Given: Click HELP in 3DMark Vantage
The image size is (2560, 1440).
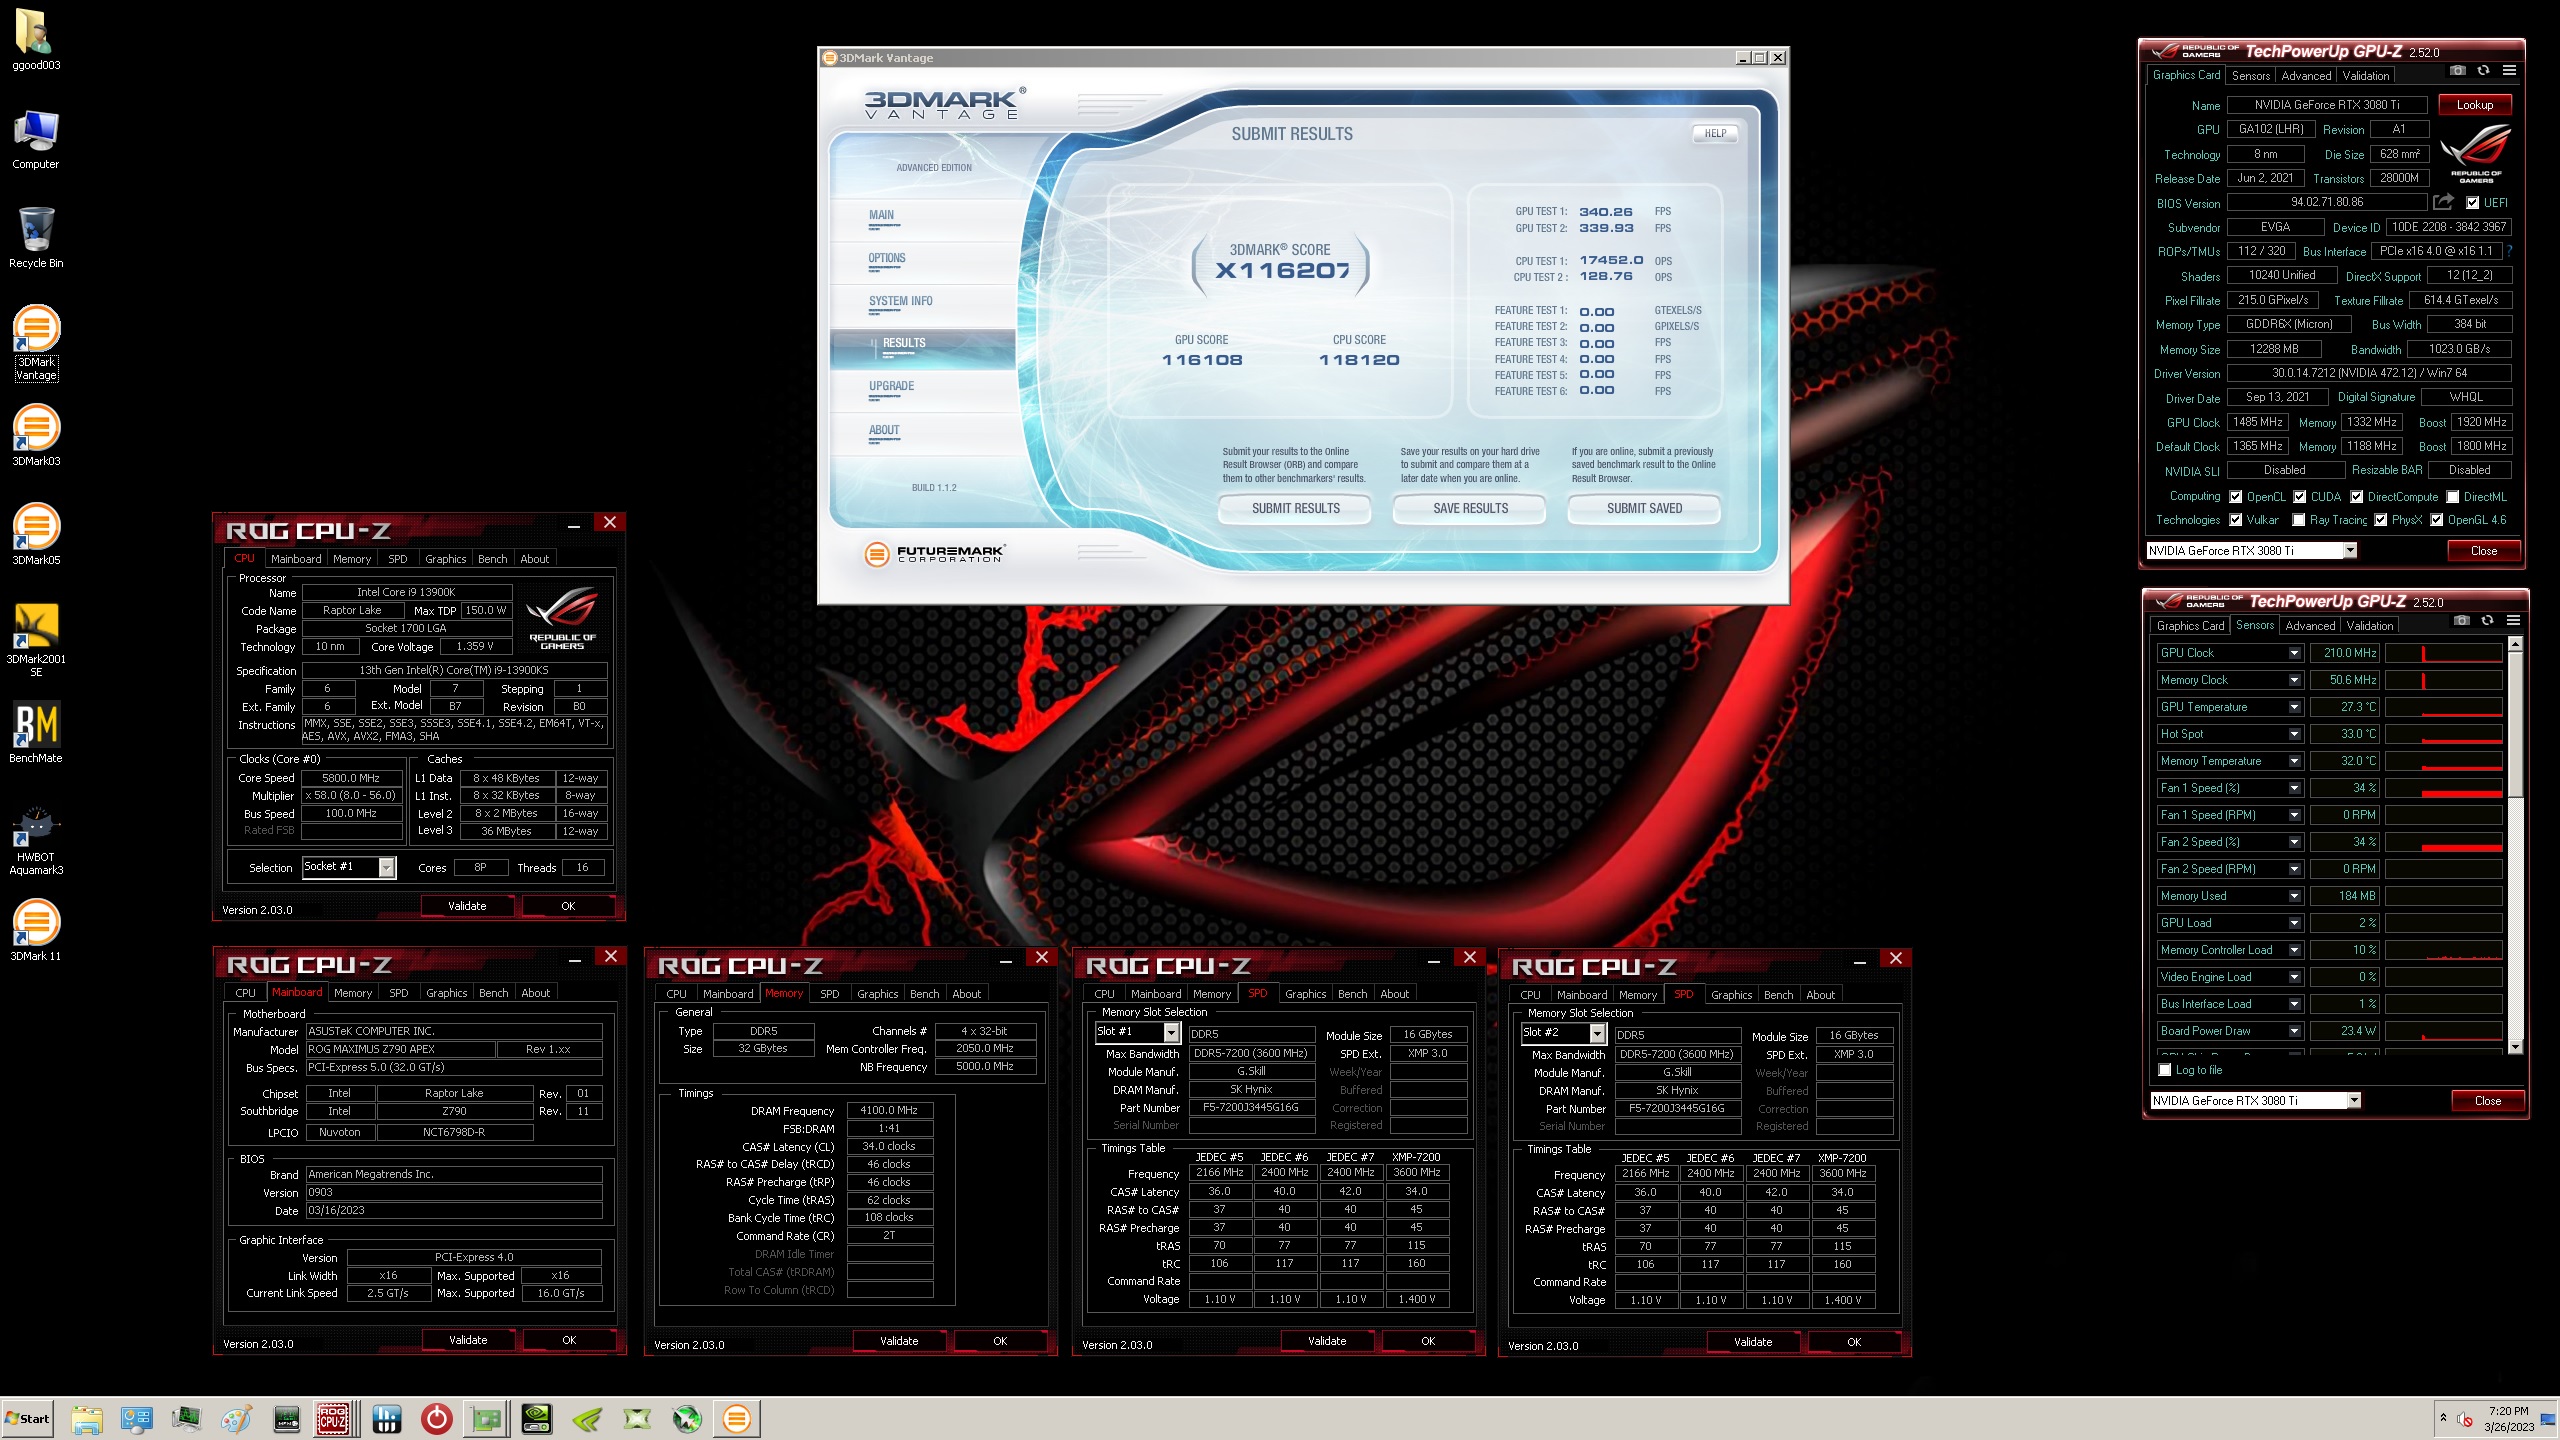Looking at the screenshot, I should click(1715, 133).
